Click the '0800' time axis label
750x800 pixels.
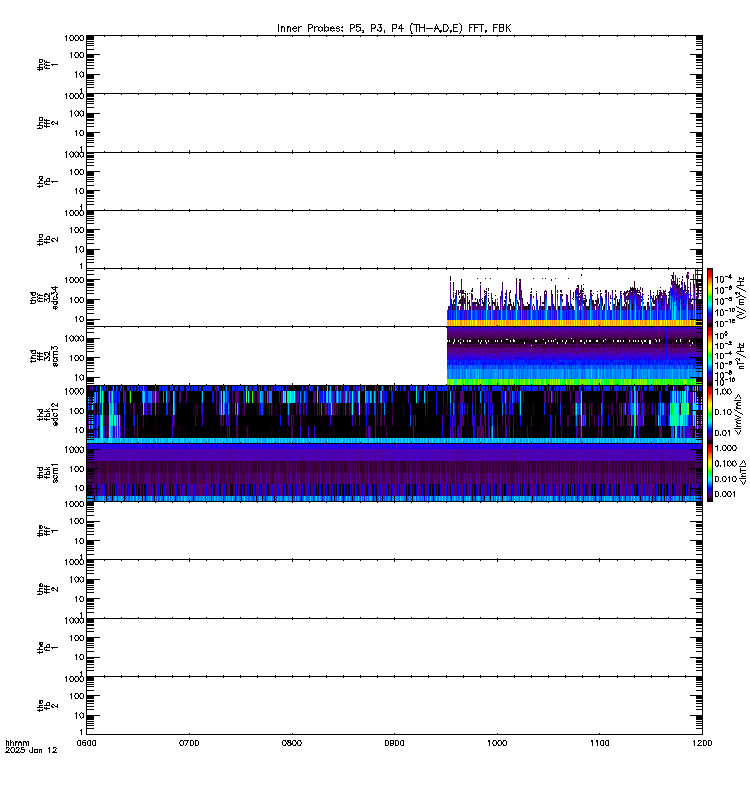coord(292,743)
